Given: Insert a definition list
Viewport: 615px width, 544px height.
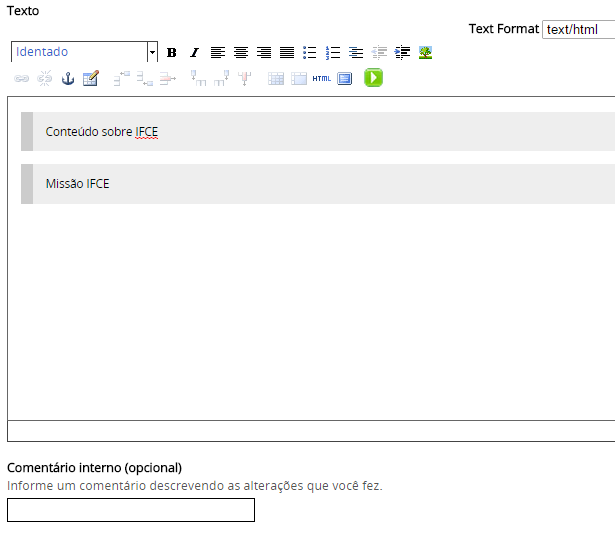Looking at the screenshot, I should click(356, 52).
